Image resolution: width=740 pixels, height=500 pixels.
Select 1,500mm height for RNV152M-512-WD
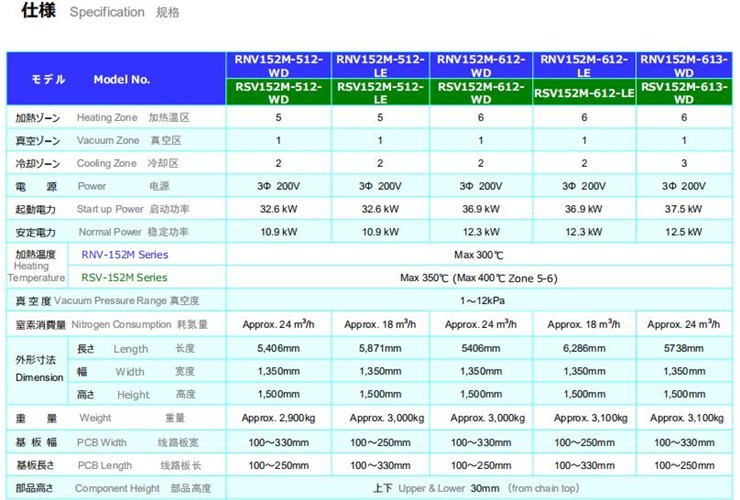278,394
